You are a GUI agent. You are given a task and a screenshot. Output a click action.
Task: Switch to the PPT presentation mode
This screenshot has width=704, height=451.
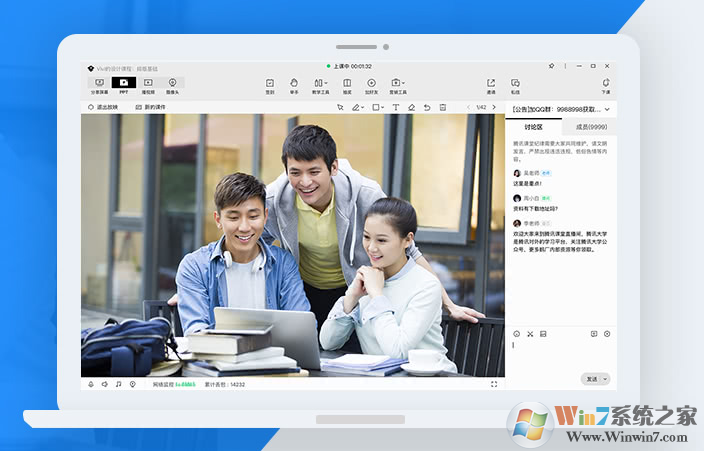[x=123, y=85]
